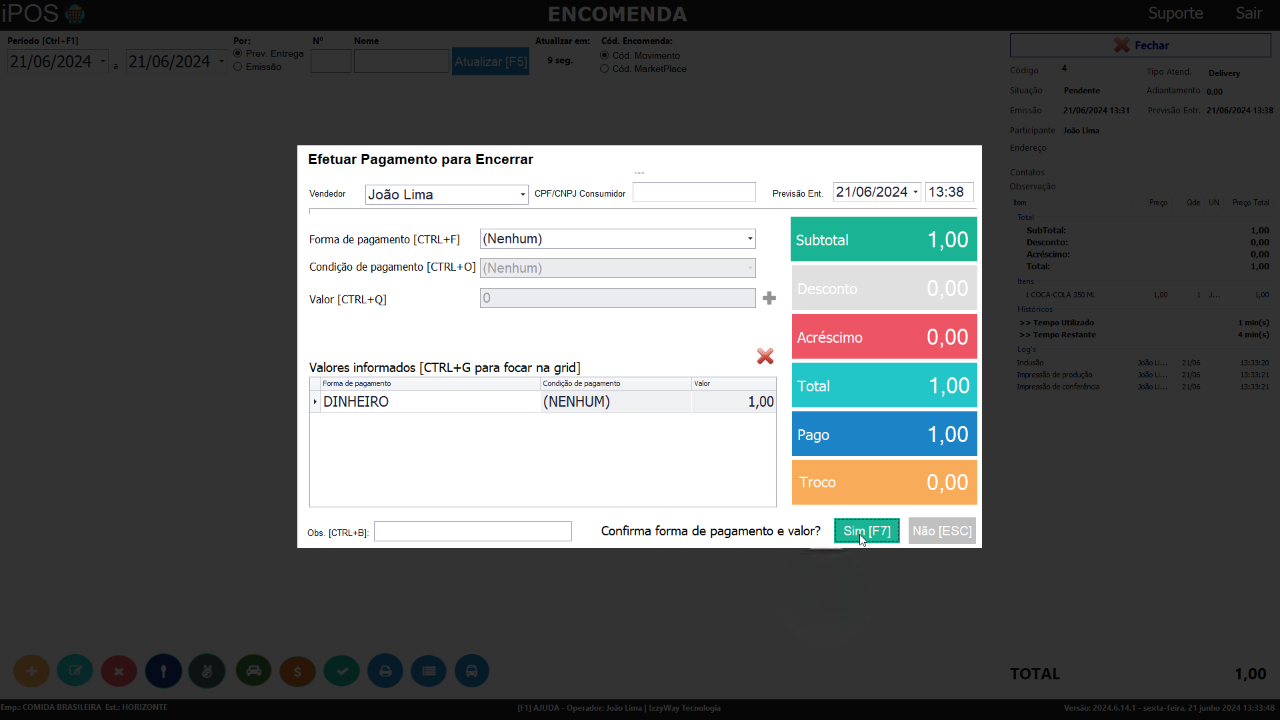Click the teal edit order icon
Screen dimensions: 1280x720
click(75, 671)
